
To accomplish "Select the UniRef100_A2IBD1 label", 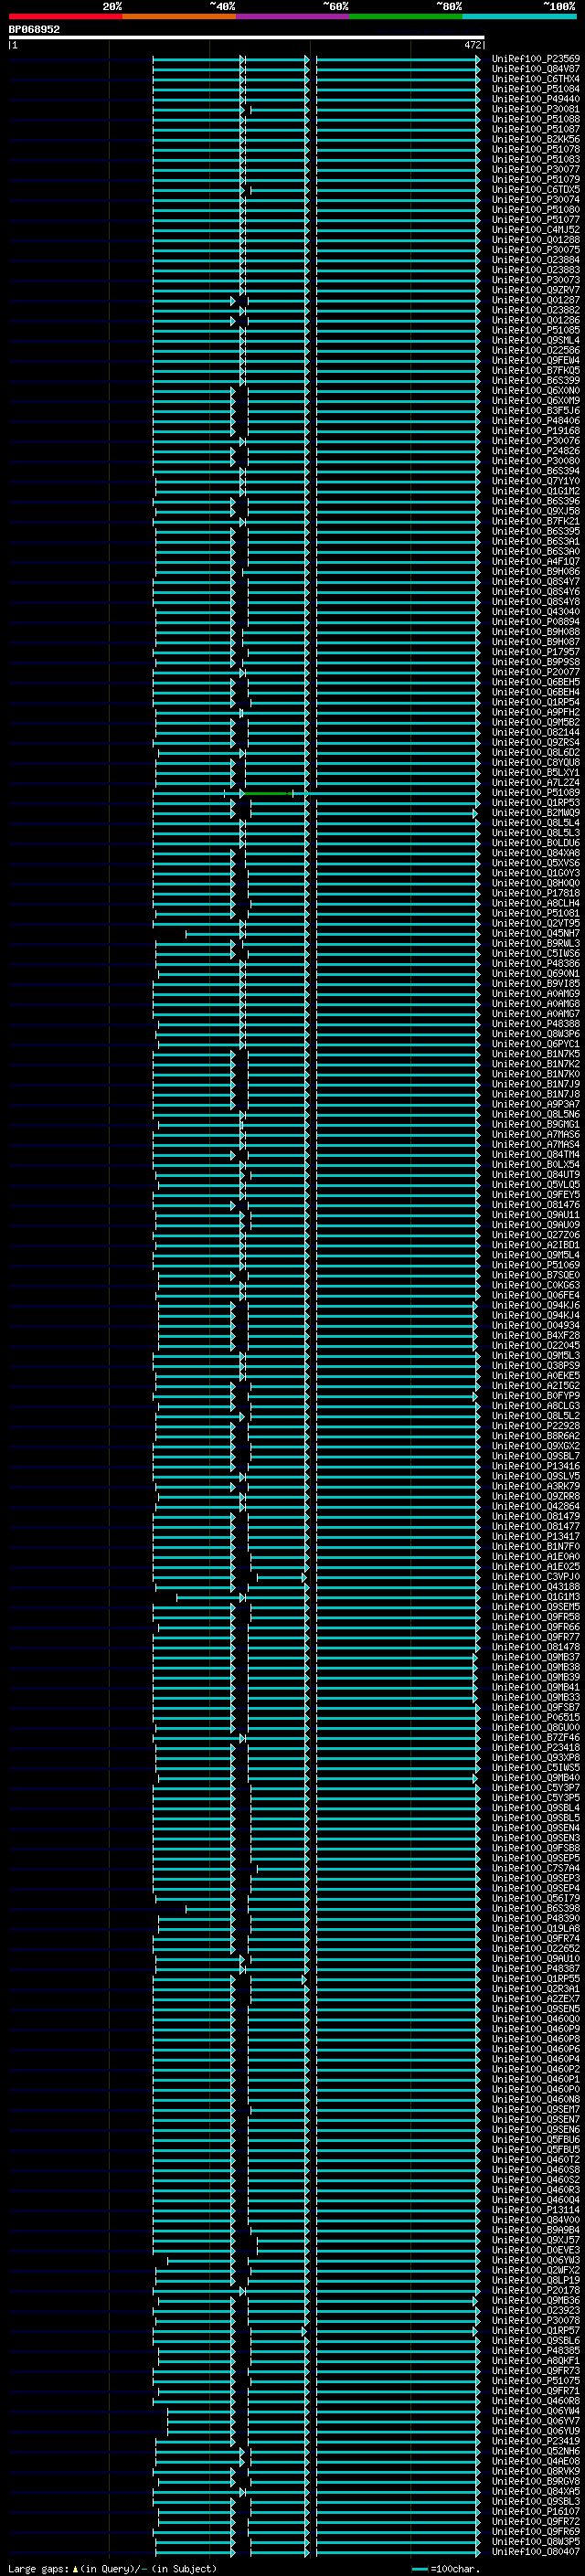I will tap(536, 1245).
